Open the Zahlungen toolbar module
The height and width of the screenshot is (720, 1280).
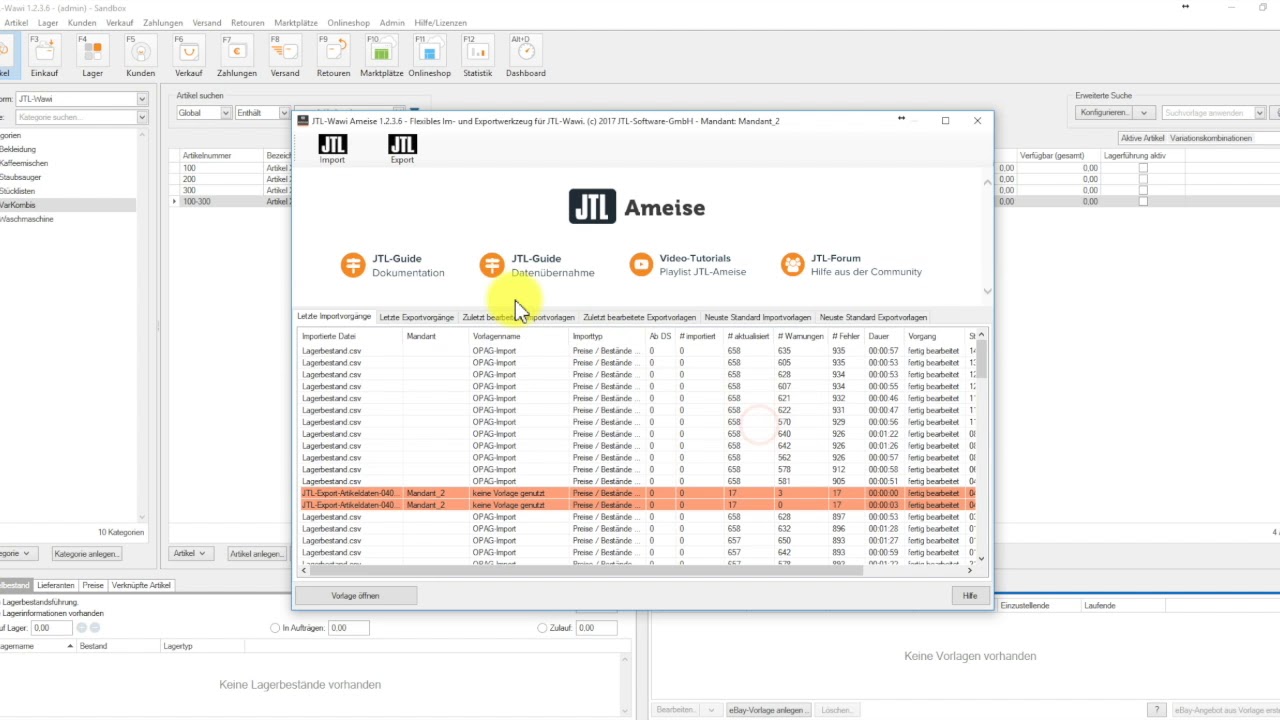[x=236, y=56]
